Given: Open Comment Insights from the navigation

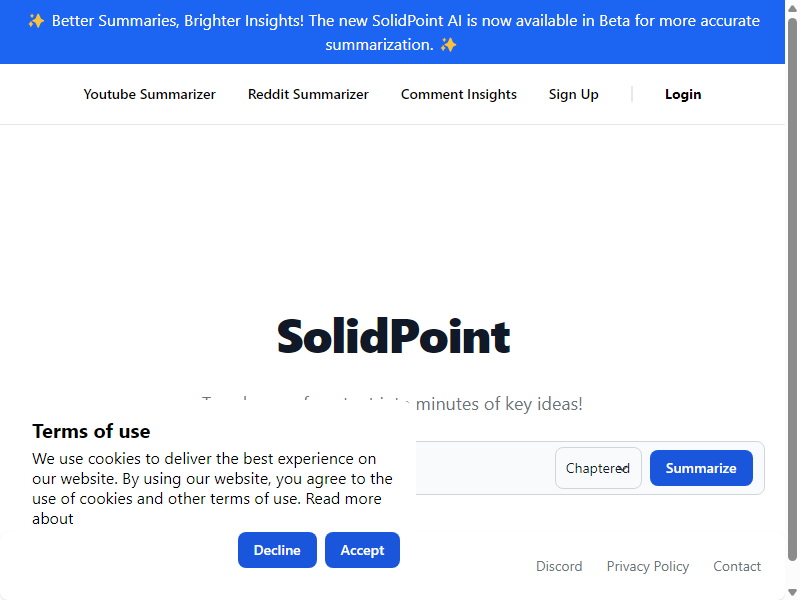Looking at the screenshot, I should [x=459, y=94].
